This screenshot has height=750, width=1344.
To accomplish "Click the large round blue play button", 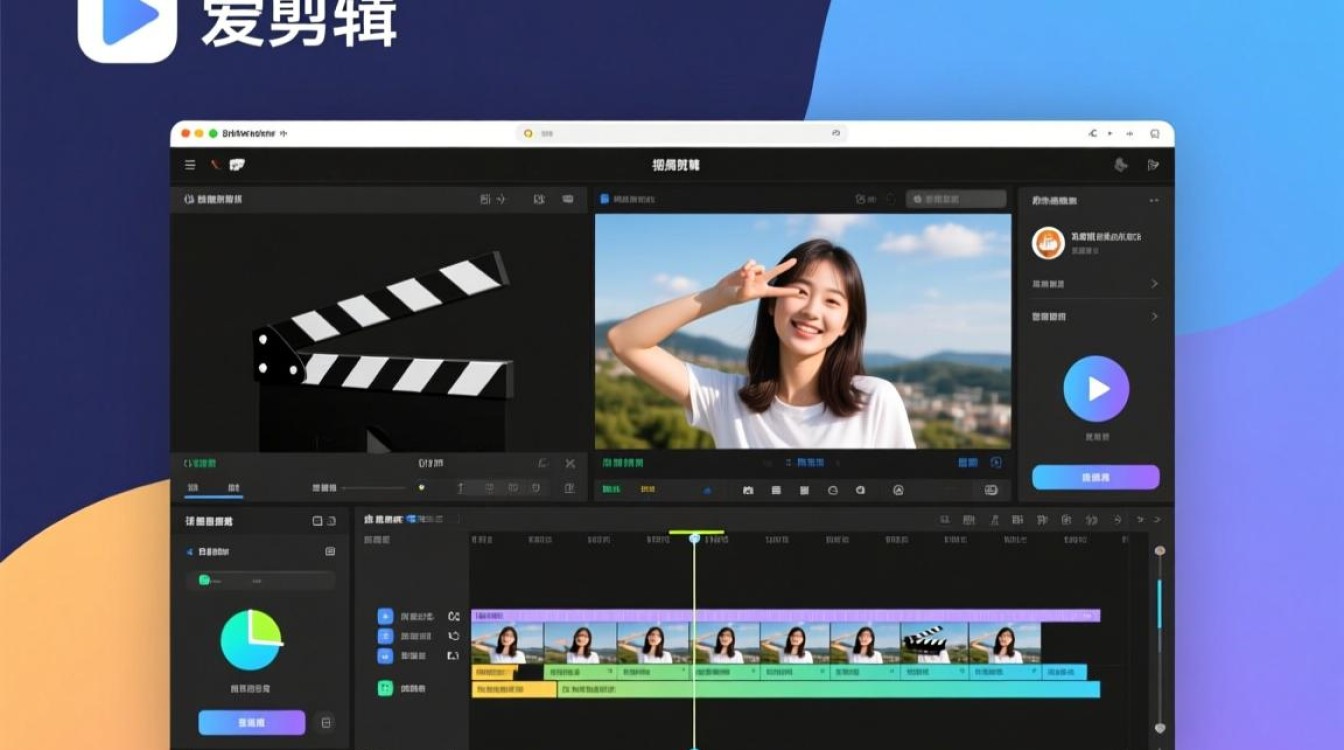I will tap(1096, 388).
